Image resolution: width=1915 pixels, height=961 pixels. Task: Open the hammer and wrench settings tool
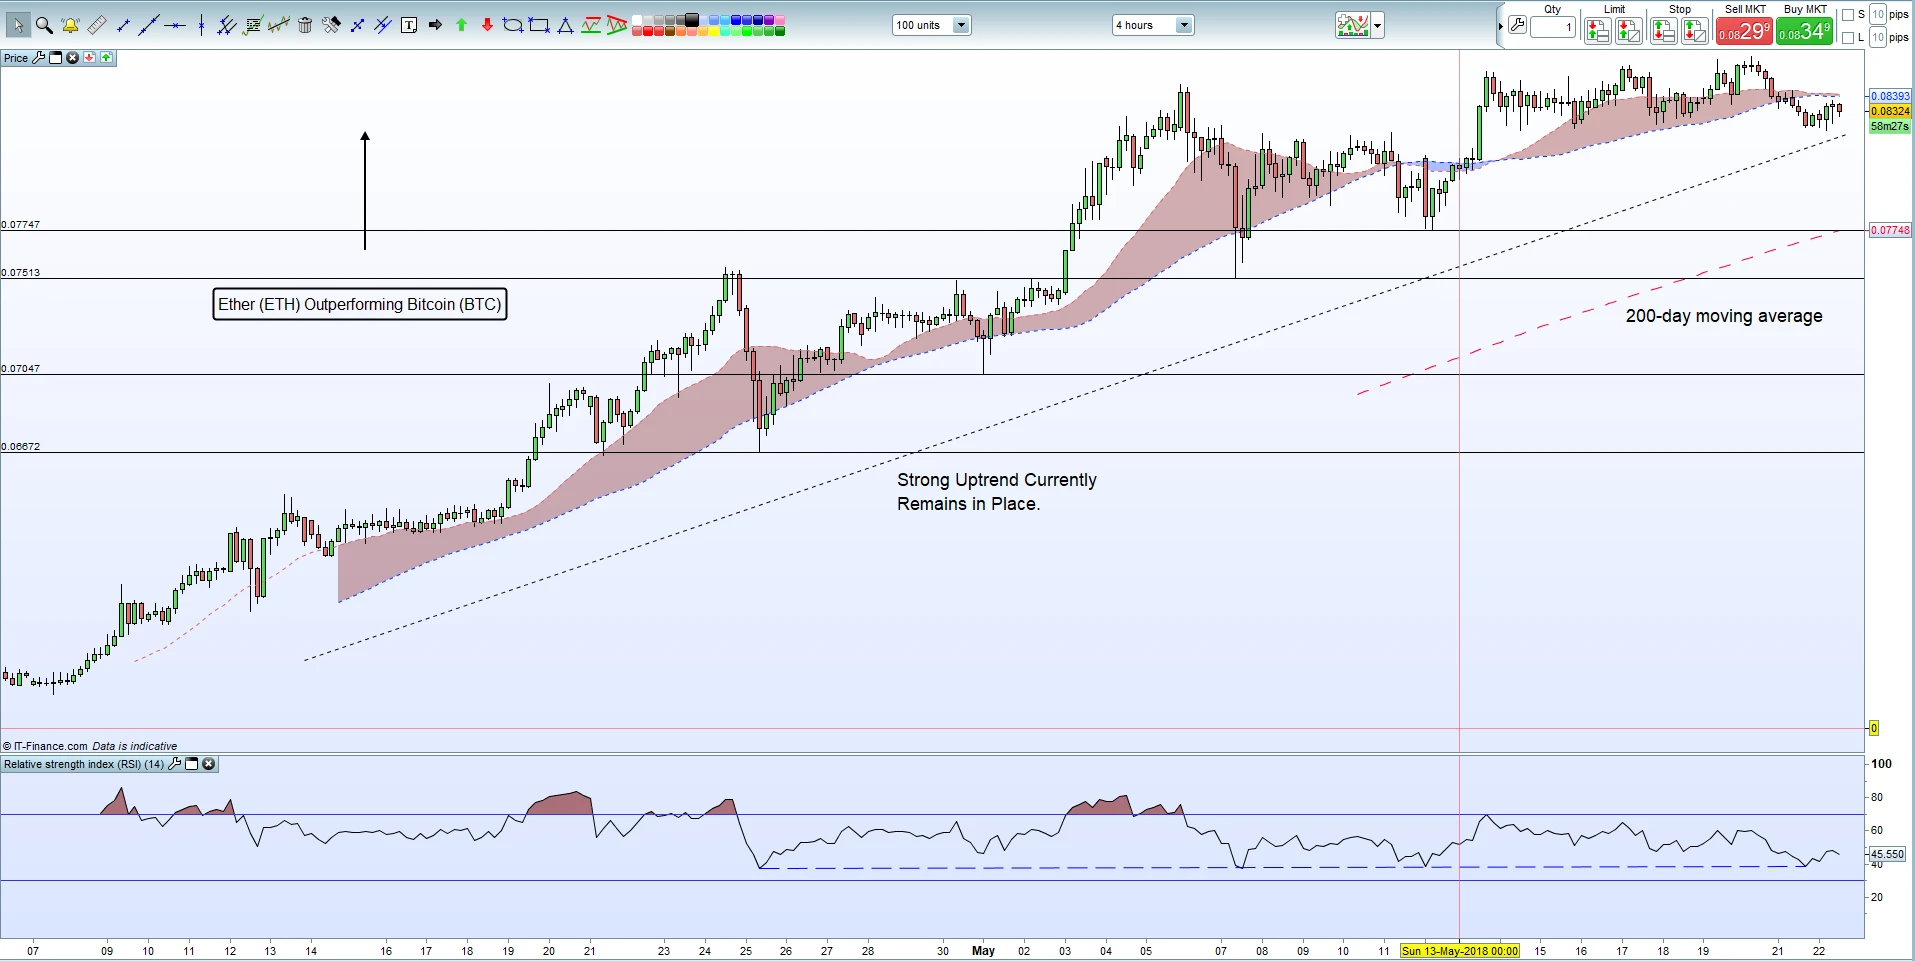pyautogui.click(x=331, y=25)
